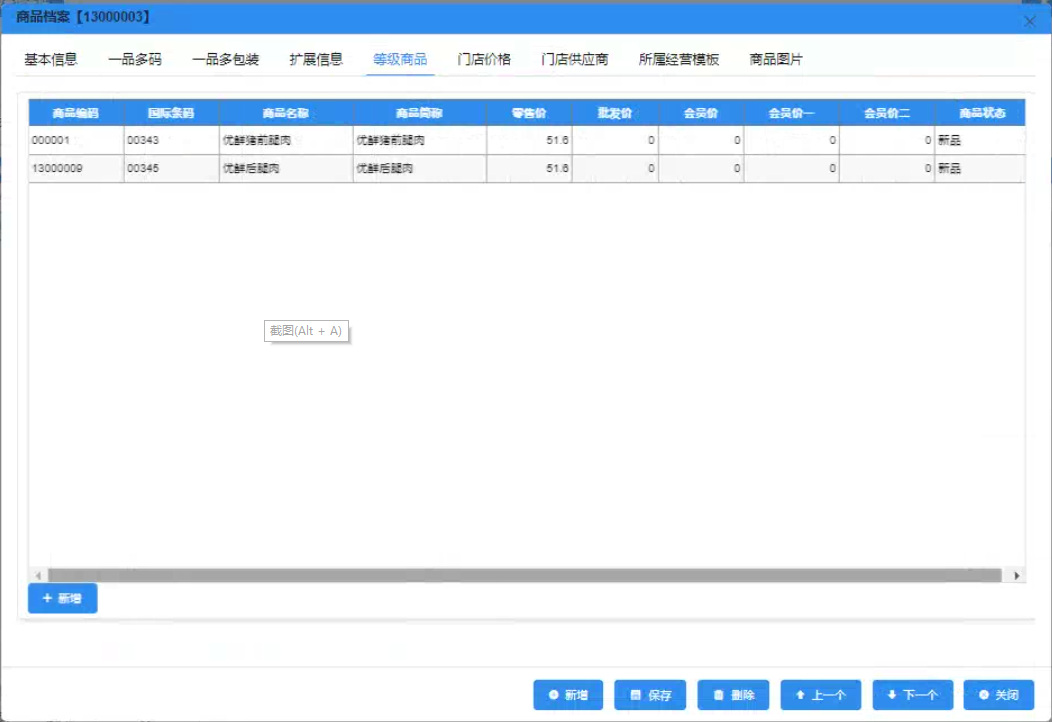
Task: Click the 新增 button in the bottom footer
Action: pos(568,695)
